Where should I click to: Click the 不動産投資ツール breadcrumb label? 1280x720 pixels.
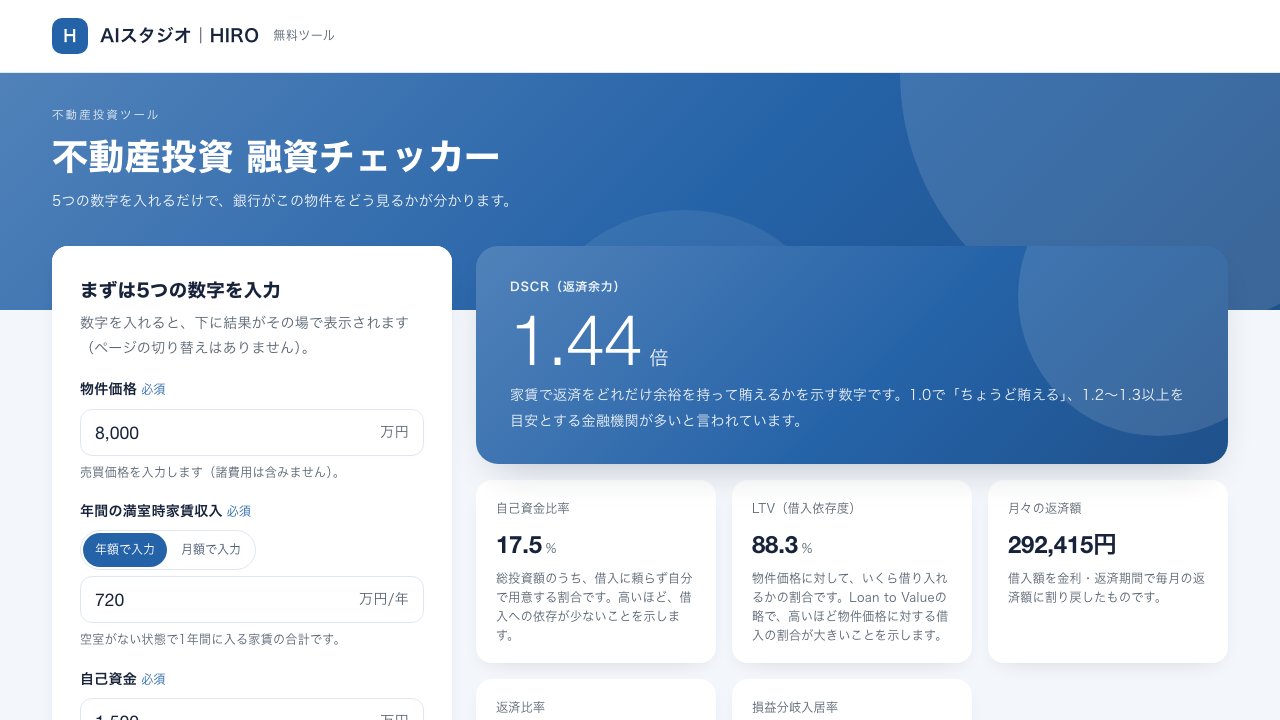pos(105,115)
